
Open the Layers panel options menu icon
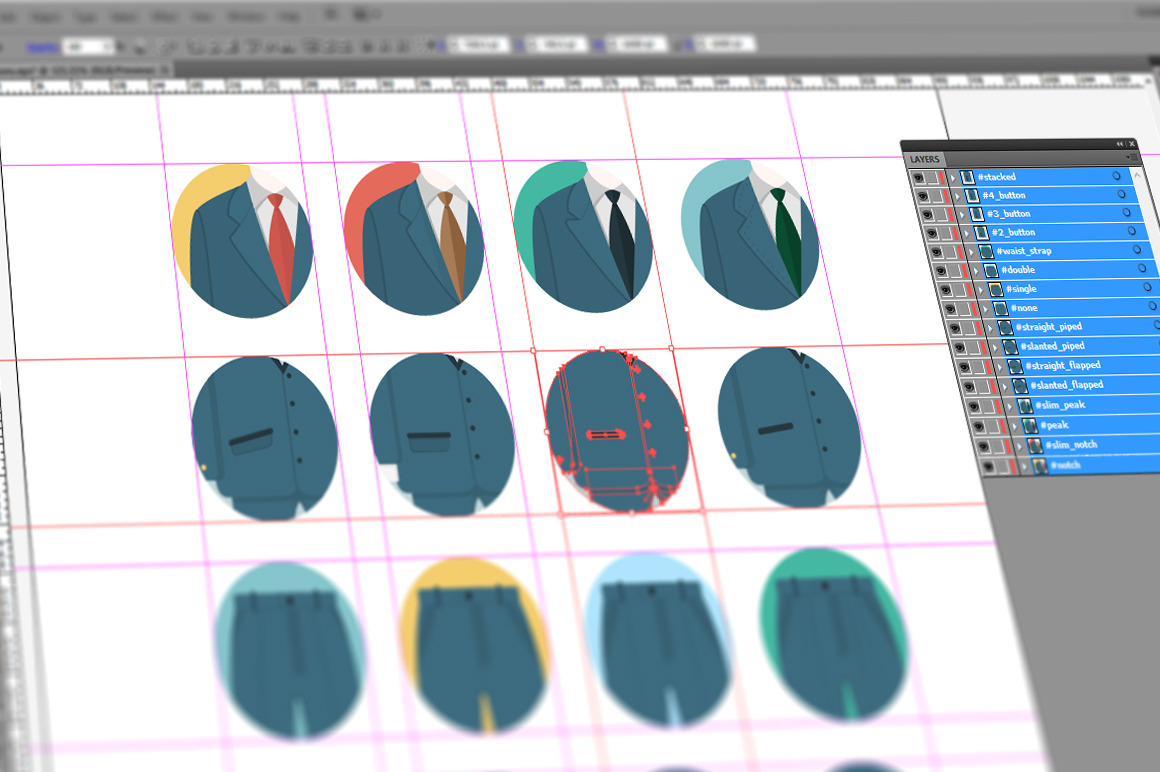(1129, 158)
